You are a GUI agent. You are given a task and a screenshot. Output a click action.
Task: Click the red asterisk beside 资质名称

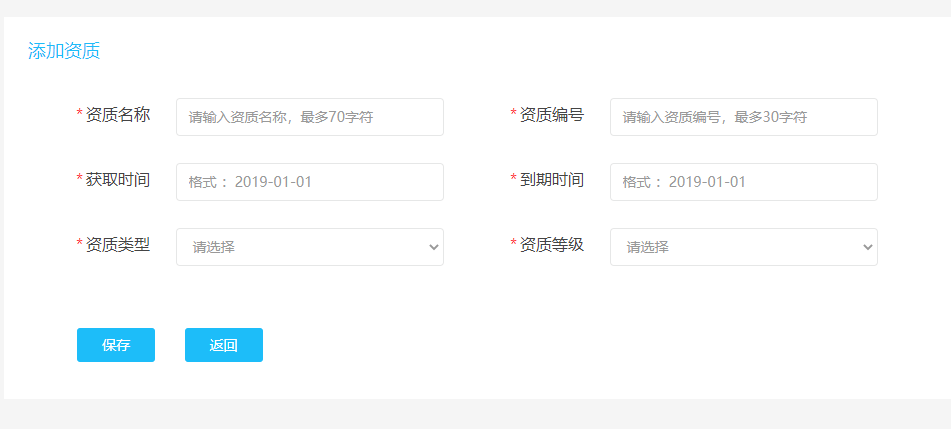(80, 115)
